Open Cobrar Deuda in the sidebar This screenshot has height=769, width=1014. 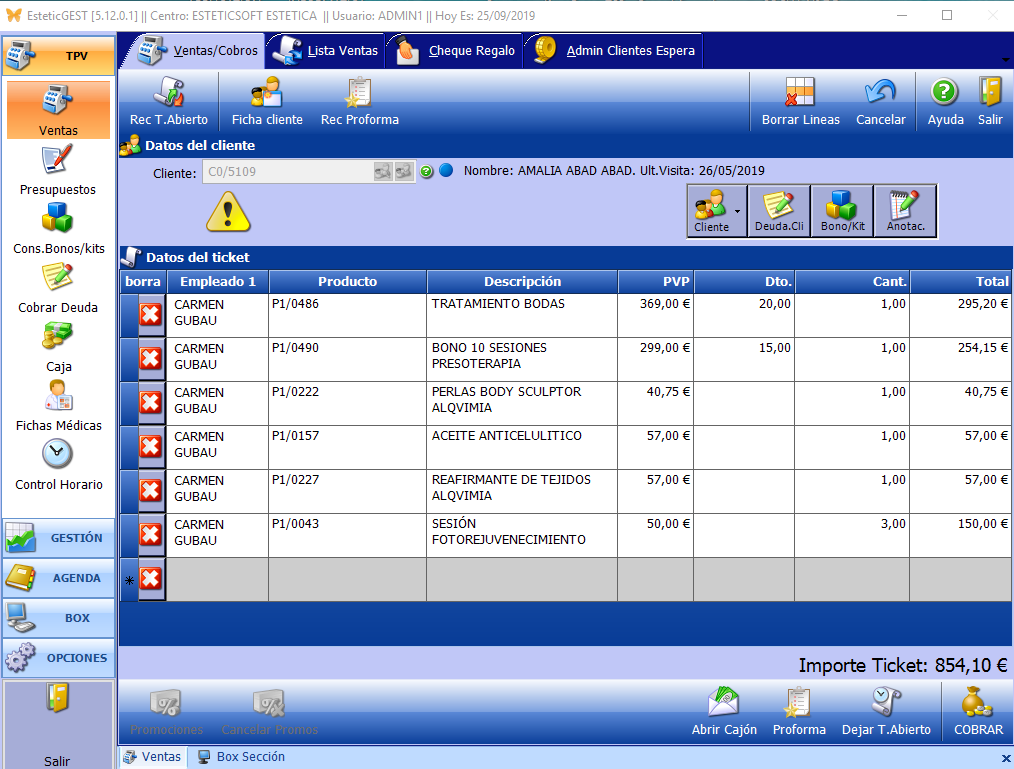[57, 287]
